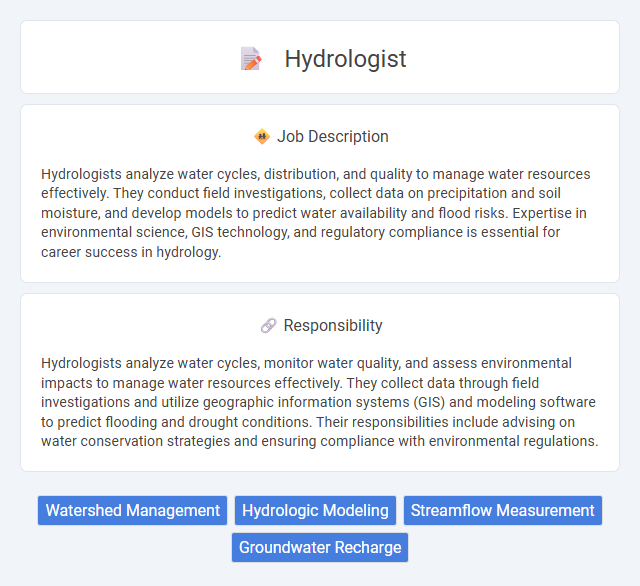640x586 pixels.
Task: Click the Responsibility heading
Action: pos(333,326)
